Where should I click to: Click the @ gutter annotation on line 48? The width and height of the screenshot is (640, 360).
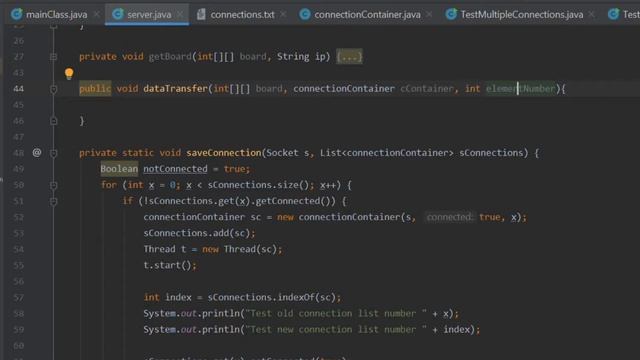(37, 153)
